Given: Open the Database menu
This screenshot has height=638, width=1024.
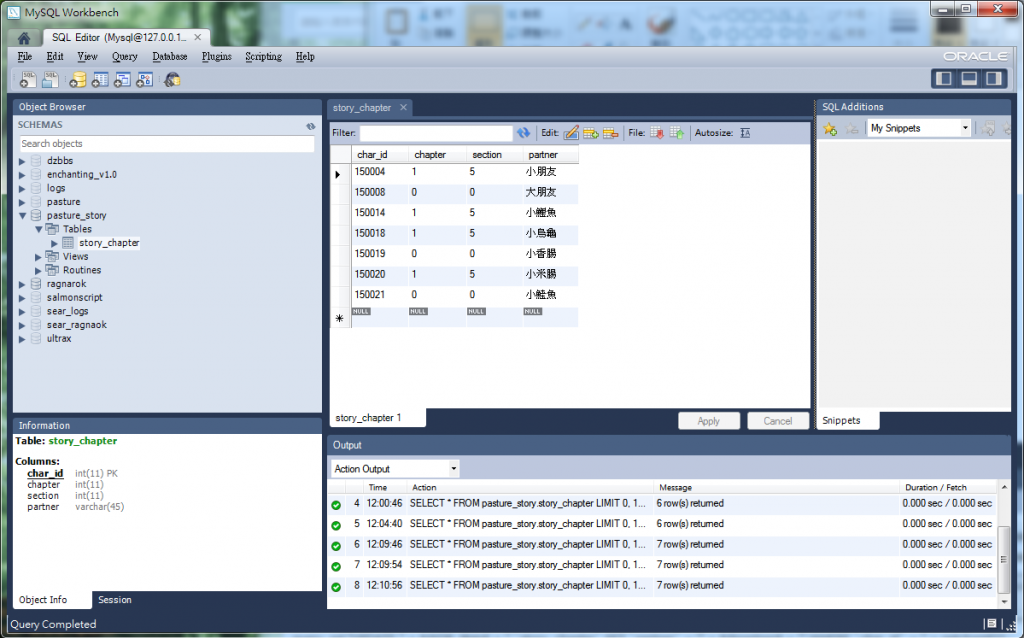Looking at the screenshot, I should (170, 57).
